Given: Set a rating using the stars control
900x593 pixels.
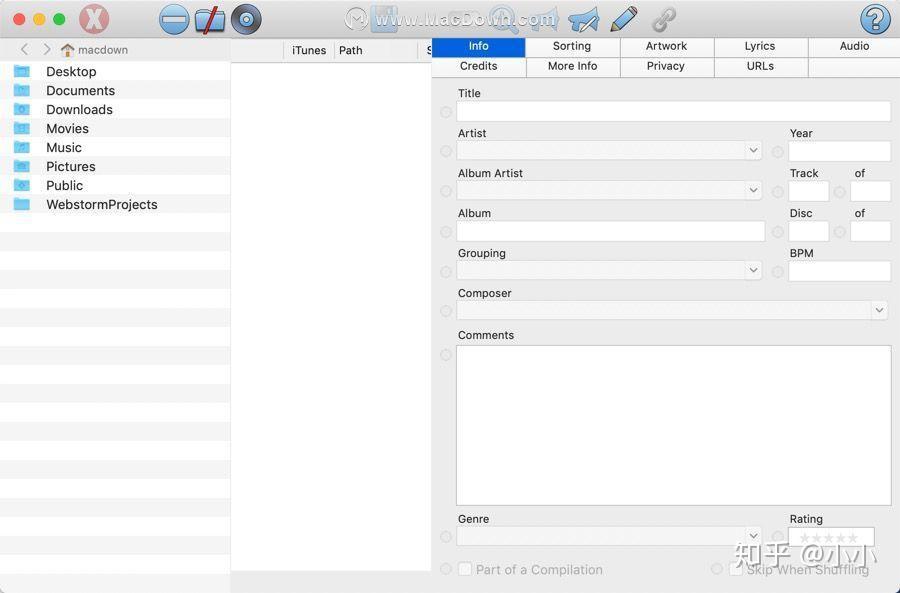Looking at the screenshot, I should [x=831, y=536].
